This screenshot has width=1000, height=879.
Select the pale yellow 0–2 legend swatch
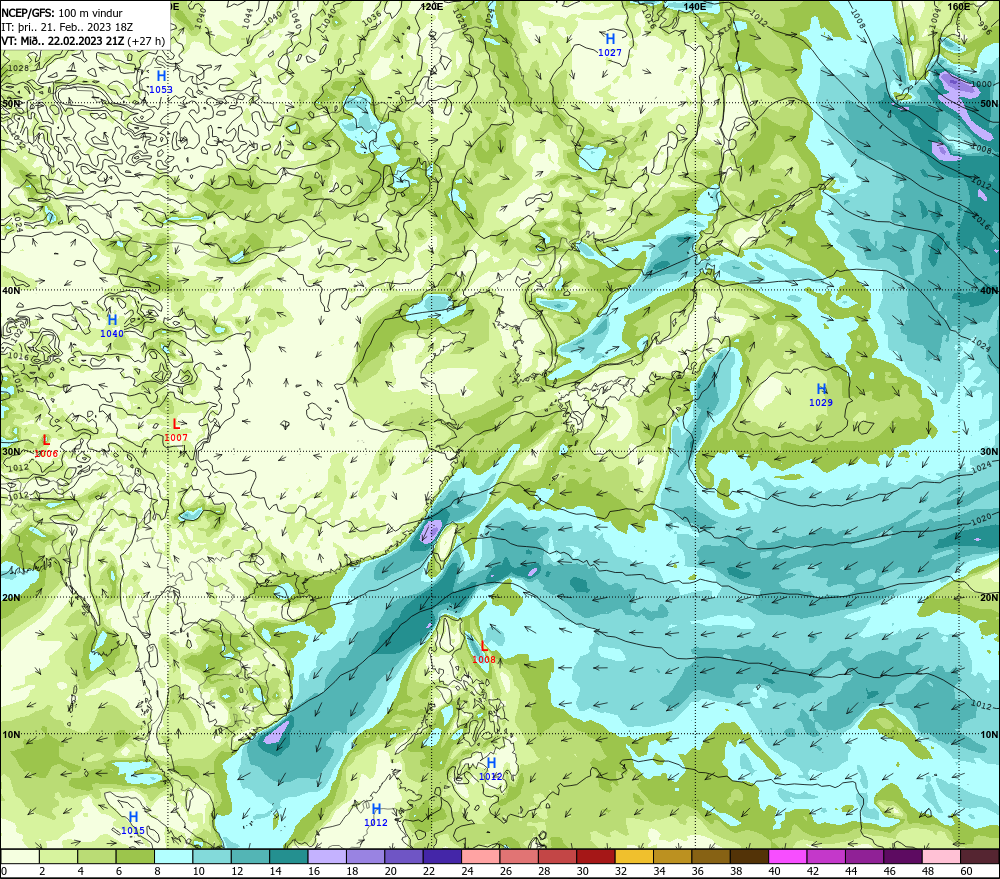point(20,857)
